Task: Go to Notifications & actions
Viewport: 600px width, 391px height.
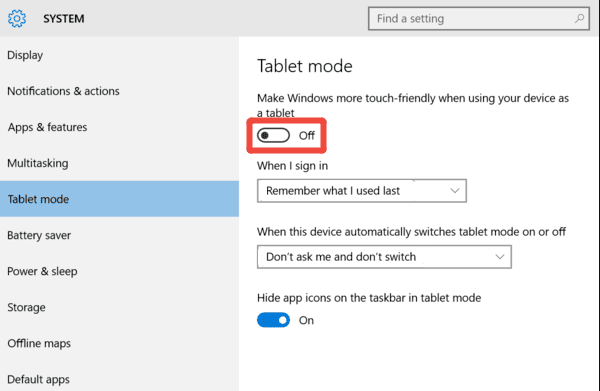Action: click(x=119, y=91)
